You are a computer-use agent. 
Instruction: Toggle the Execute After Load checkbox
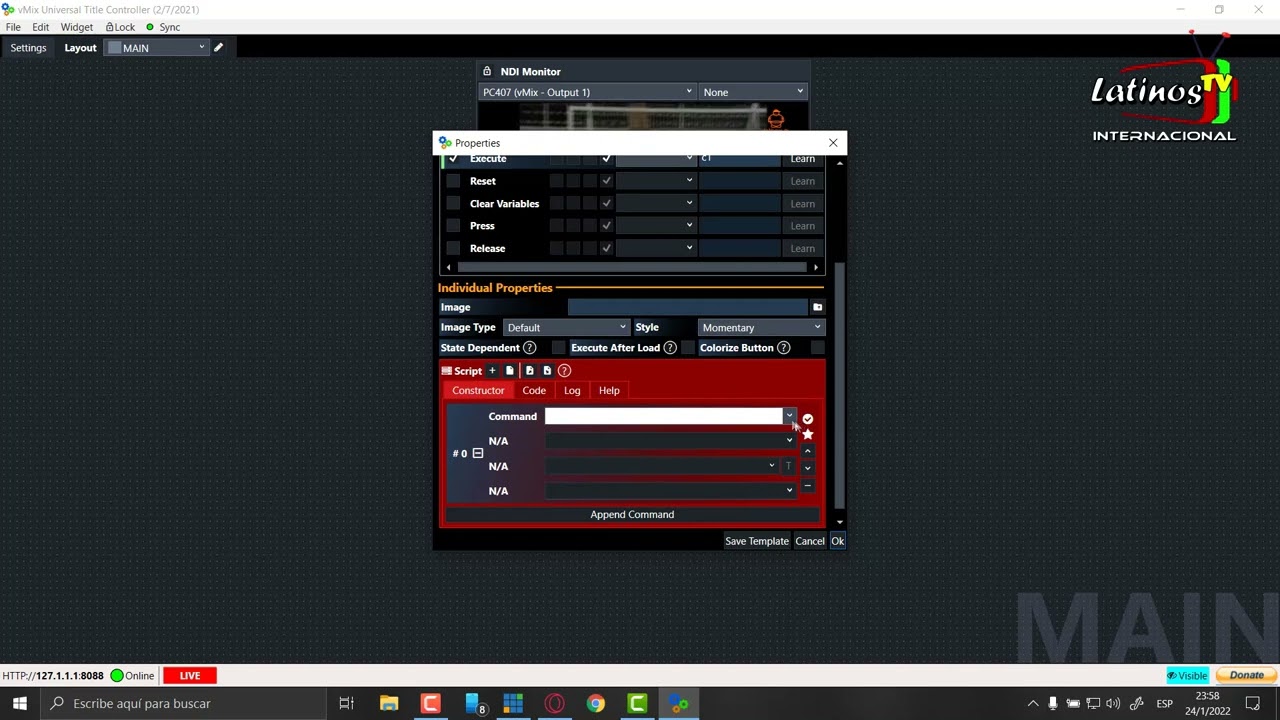tap(687, 348)
